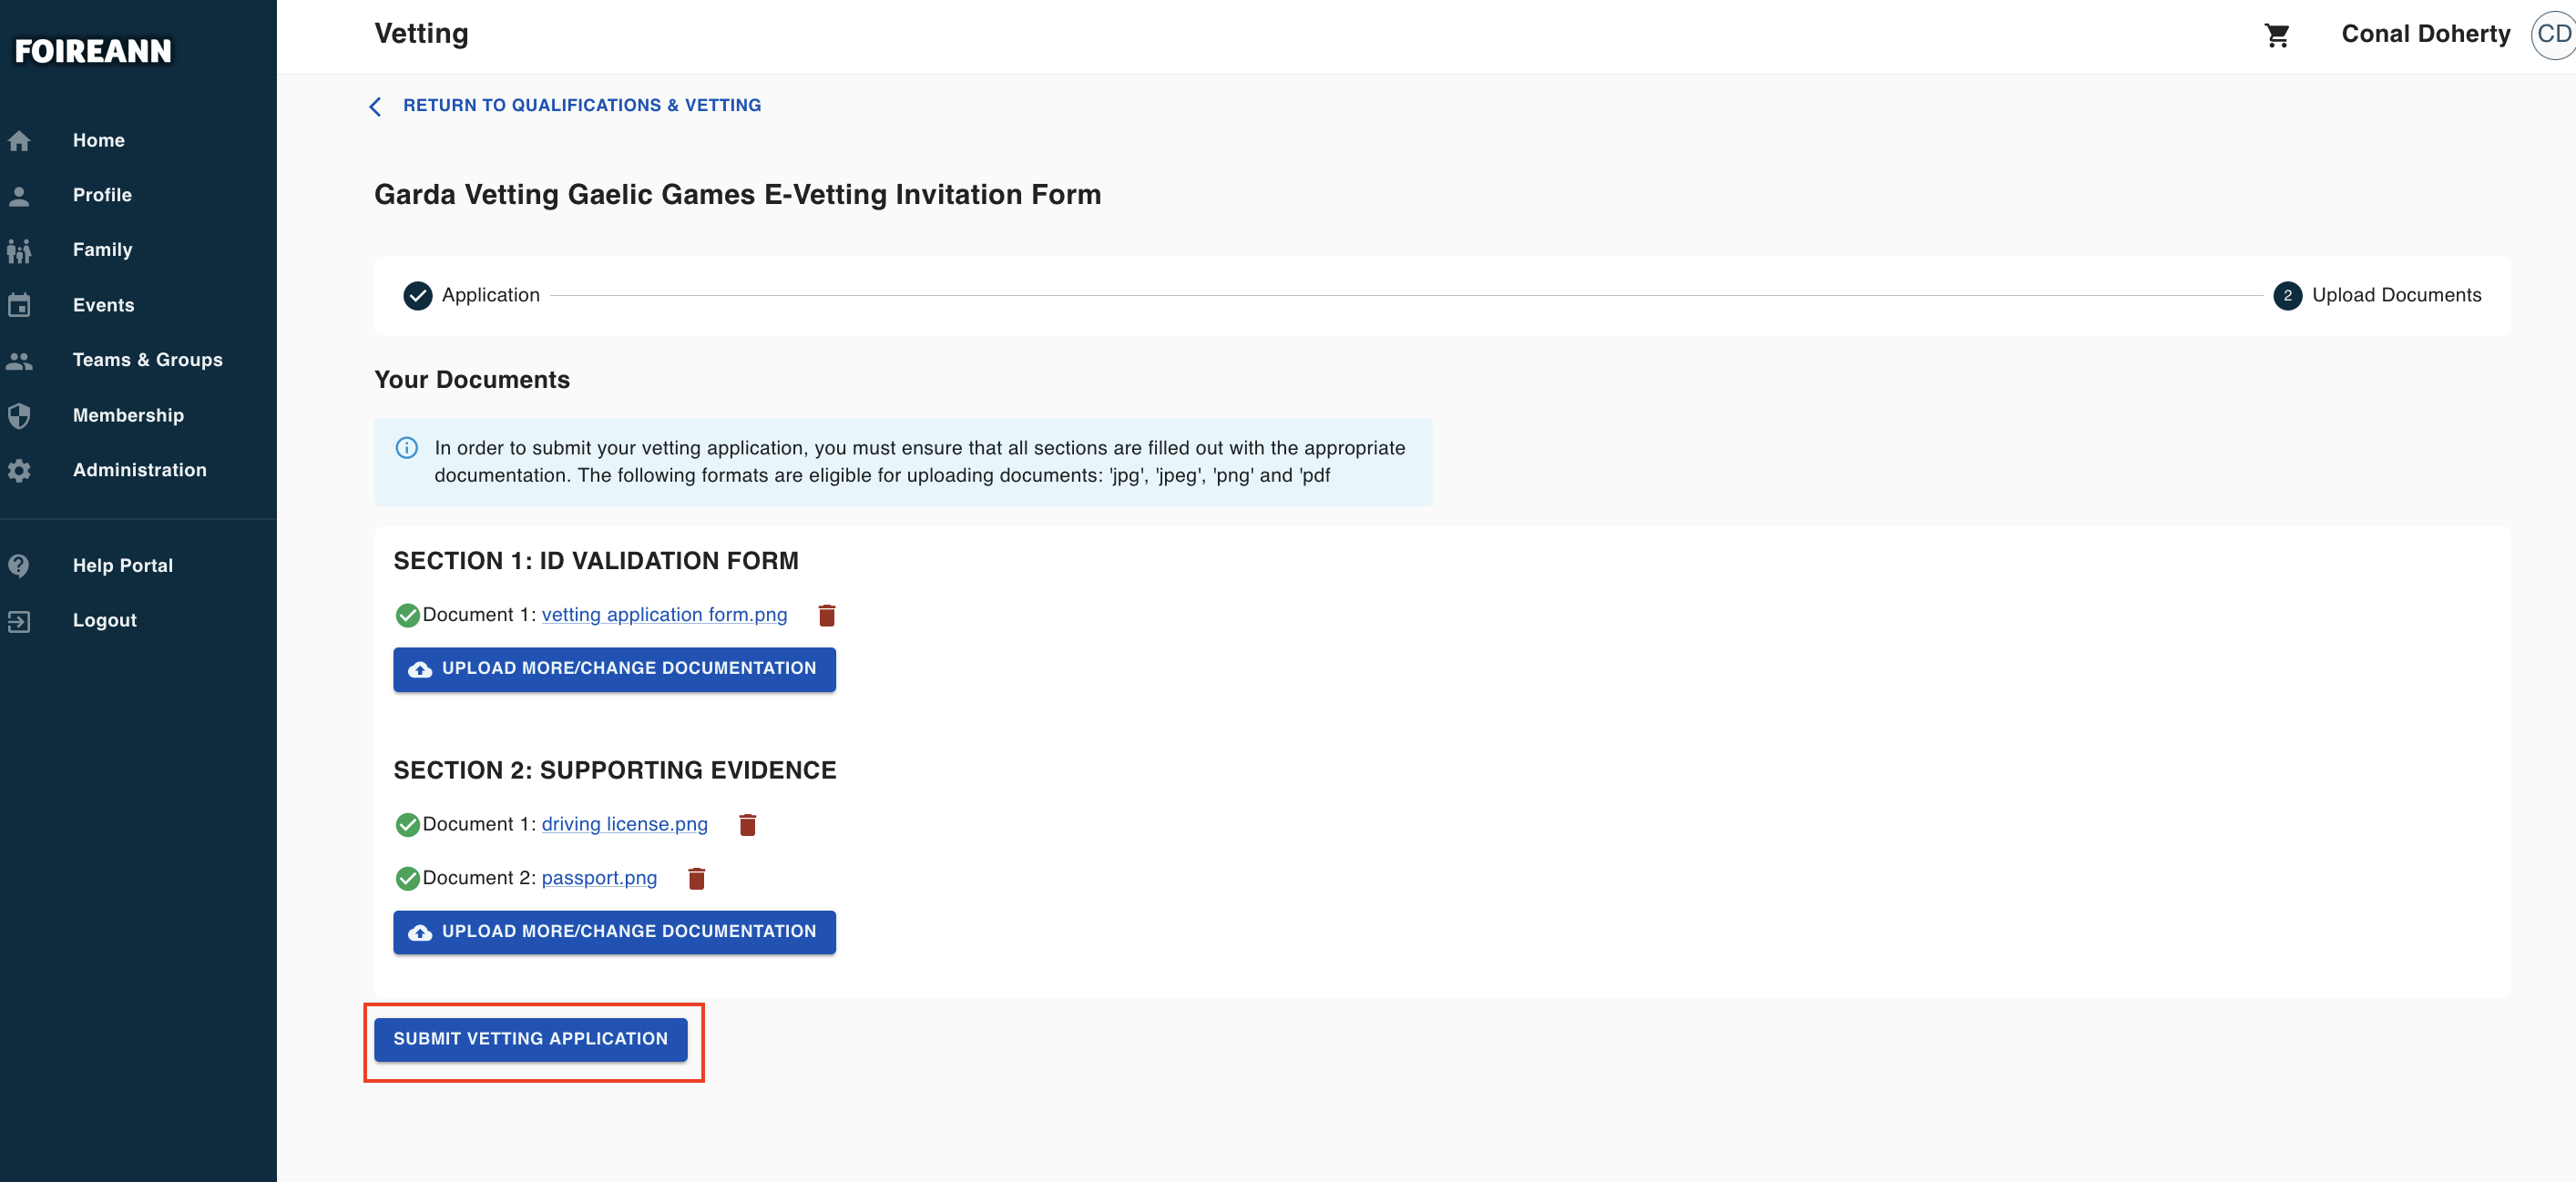The width and height of the screenshot is (2576, 1182).
Task: Open passport.png document link
Action: pyautogui.click(x=599, y=878)
